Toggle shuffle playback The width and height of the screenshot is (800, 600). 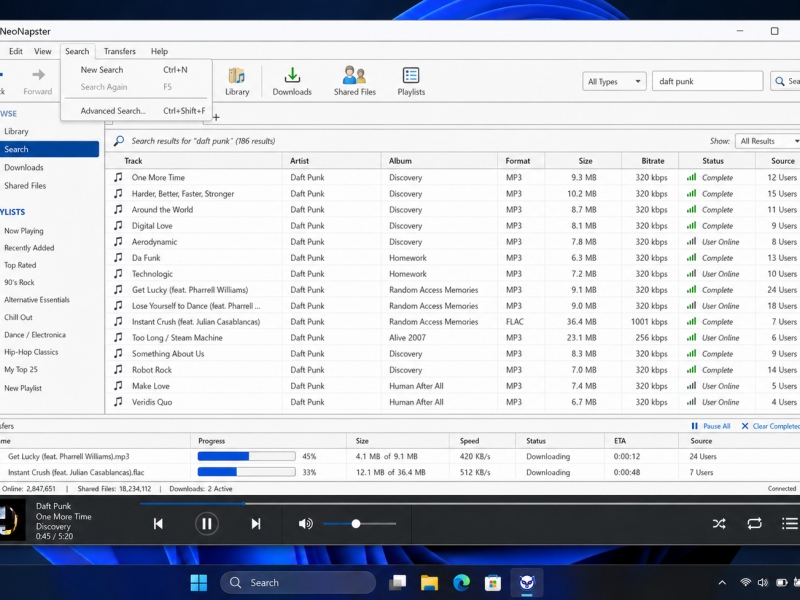[x=719, y=523]
